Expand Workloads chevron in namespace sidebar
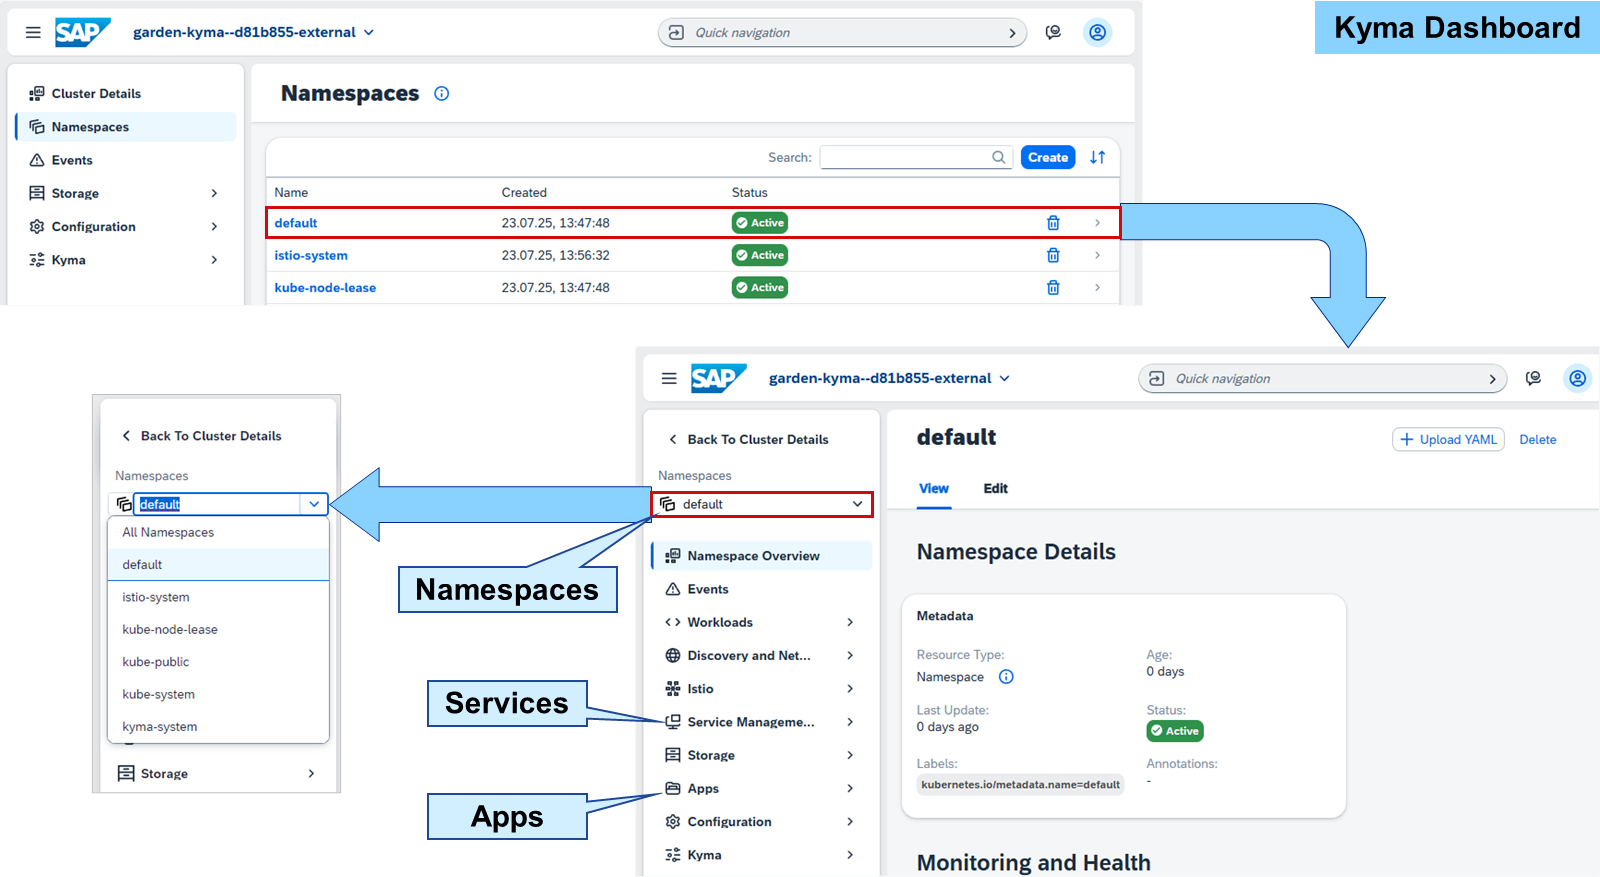 pyautogui.click(x=850, y=622)
